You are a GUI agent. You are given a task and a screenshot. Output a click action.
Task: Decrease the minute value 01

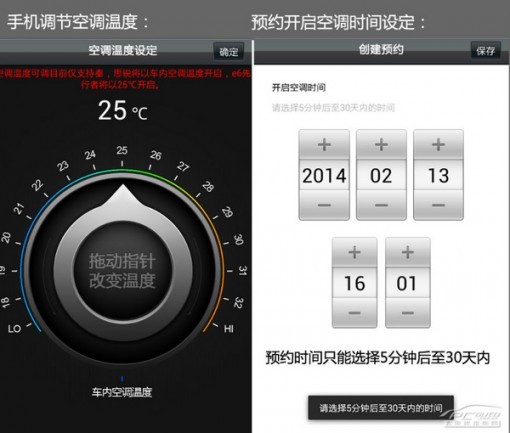coord(408,313)
